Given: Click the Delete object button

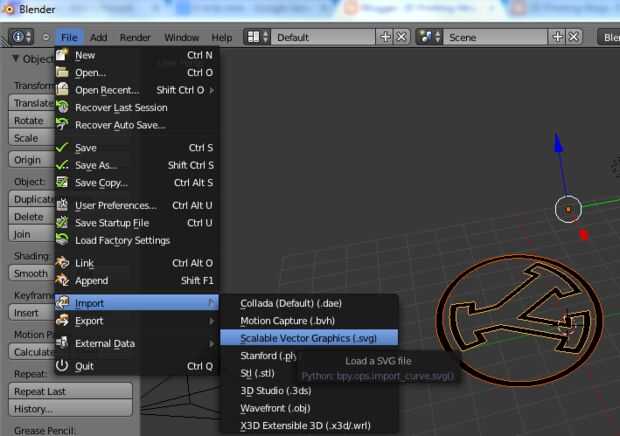Looking at the screenshot, I should pos(32,217).
